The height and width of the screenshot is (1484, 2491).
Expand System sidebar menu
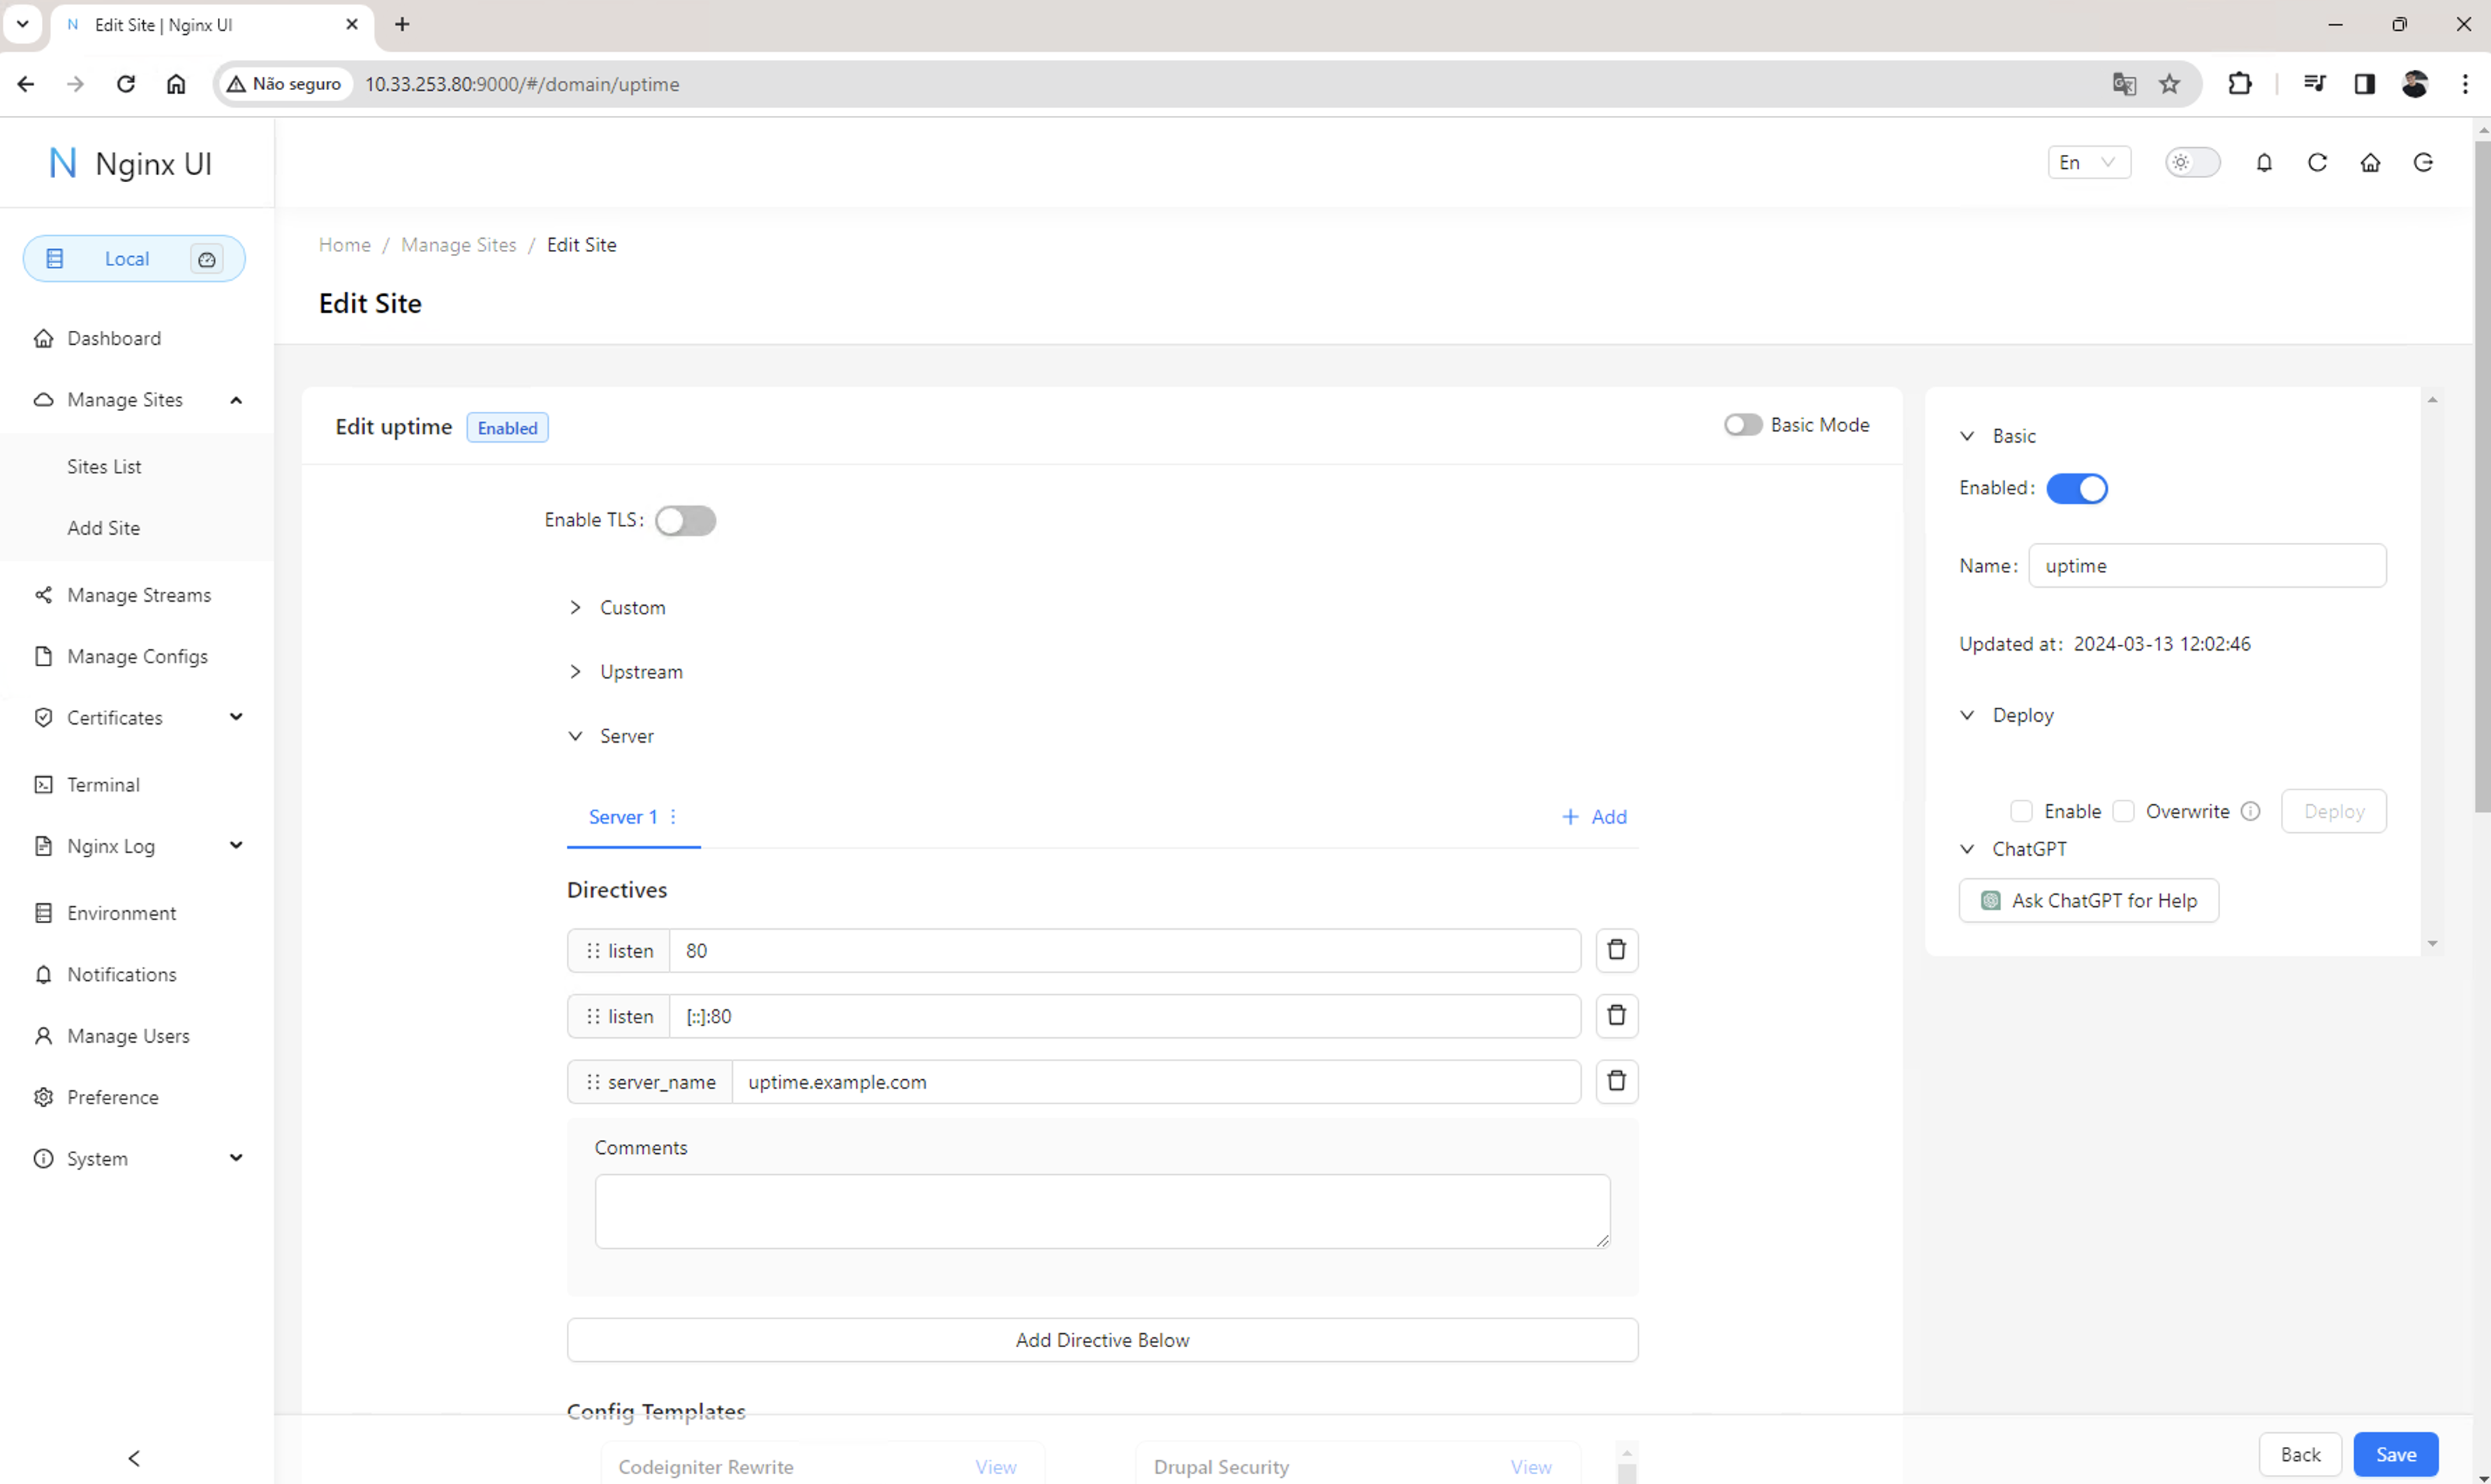point(137,1159)
